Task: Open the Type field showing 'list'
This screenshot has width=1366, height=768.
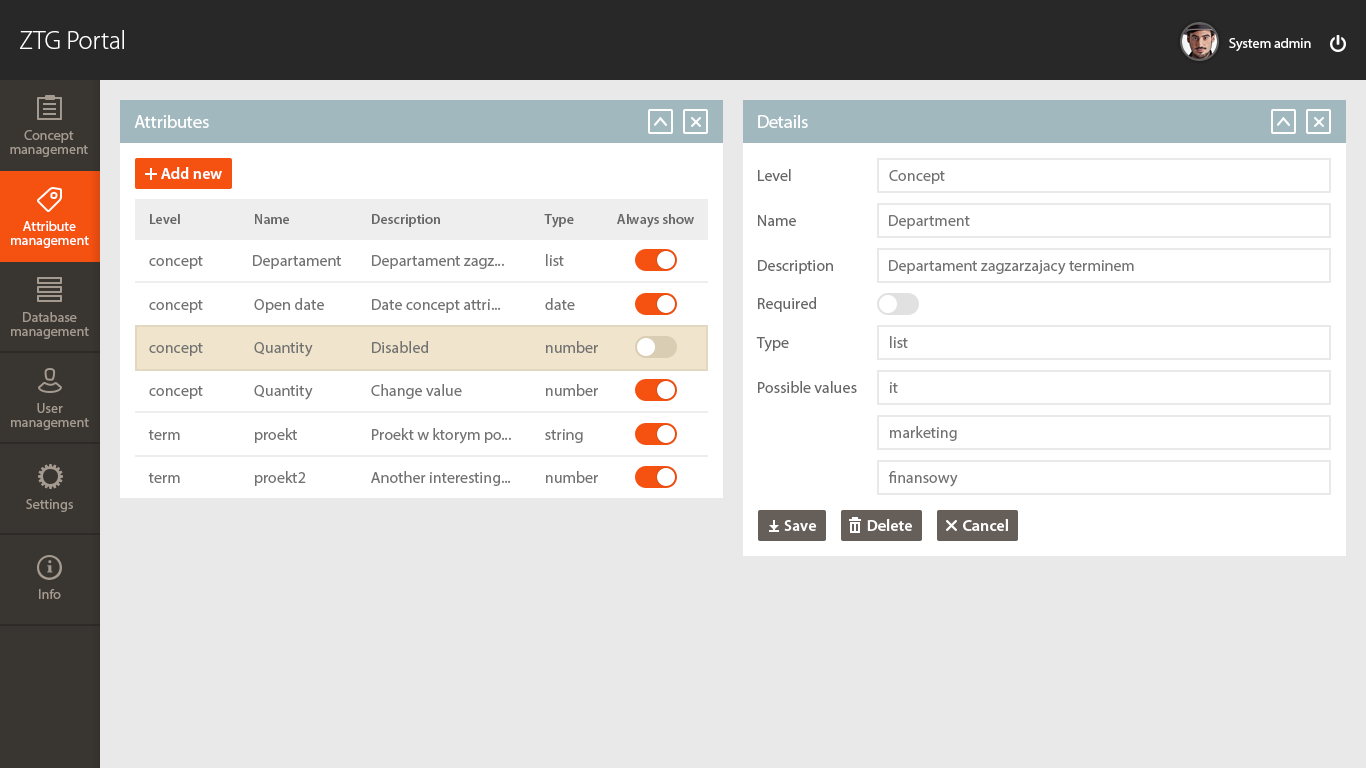Action: click(1103, 342)
